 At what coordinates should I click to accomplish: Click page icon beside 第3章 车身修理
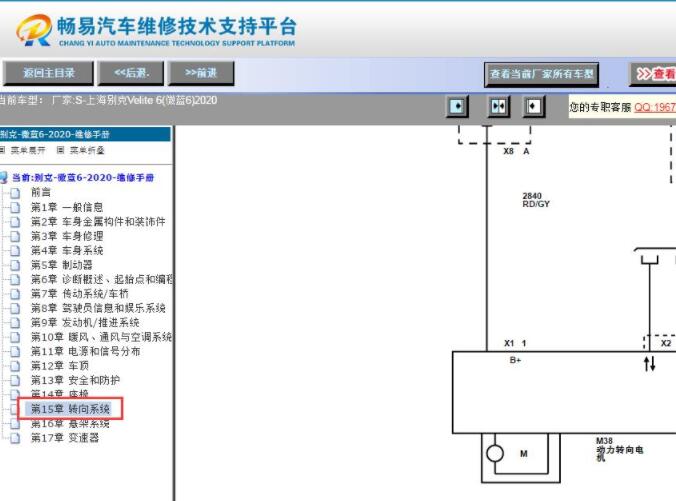coord(15,236)
